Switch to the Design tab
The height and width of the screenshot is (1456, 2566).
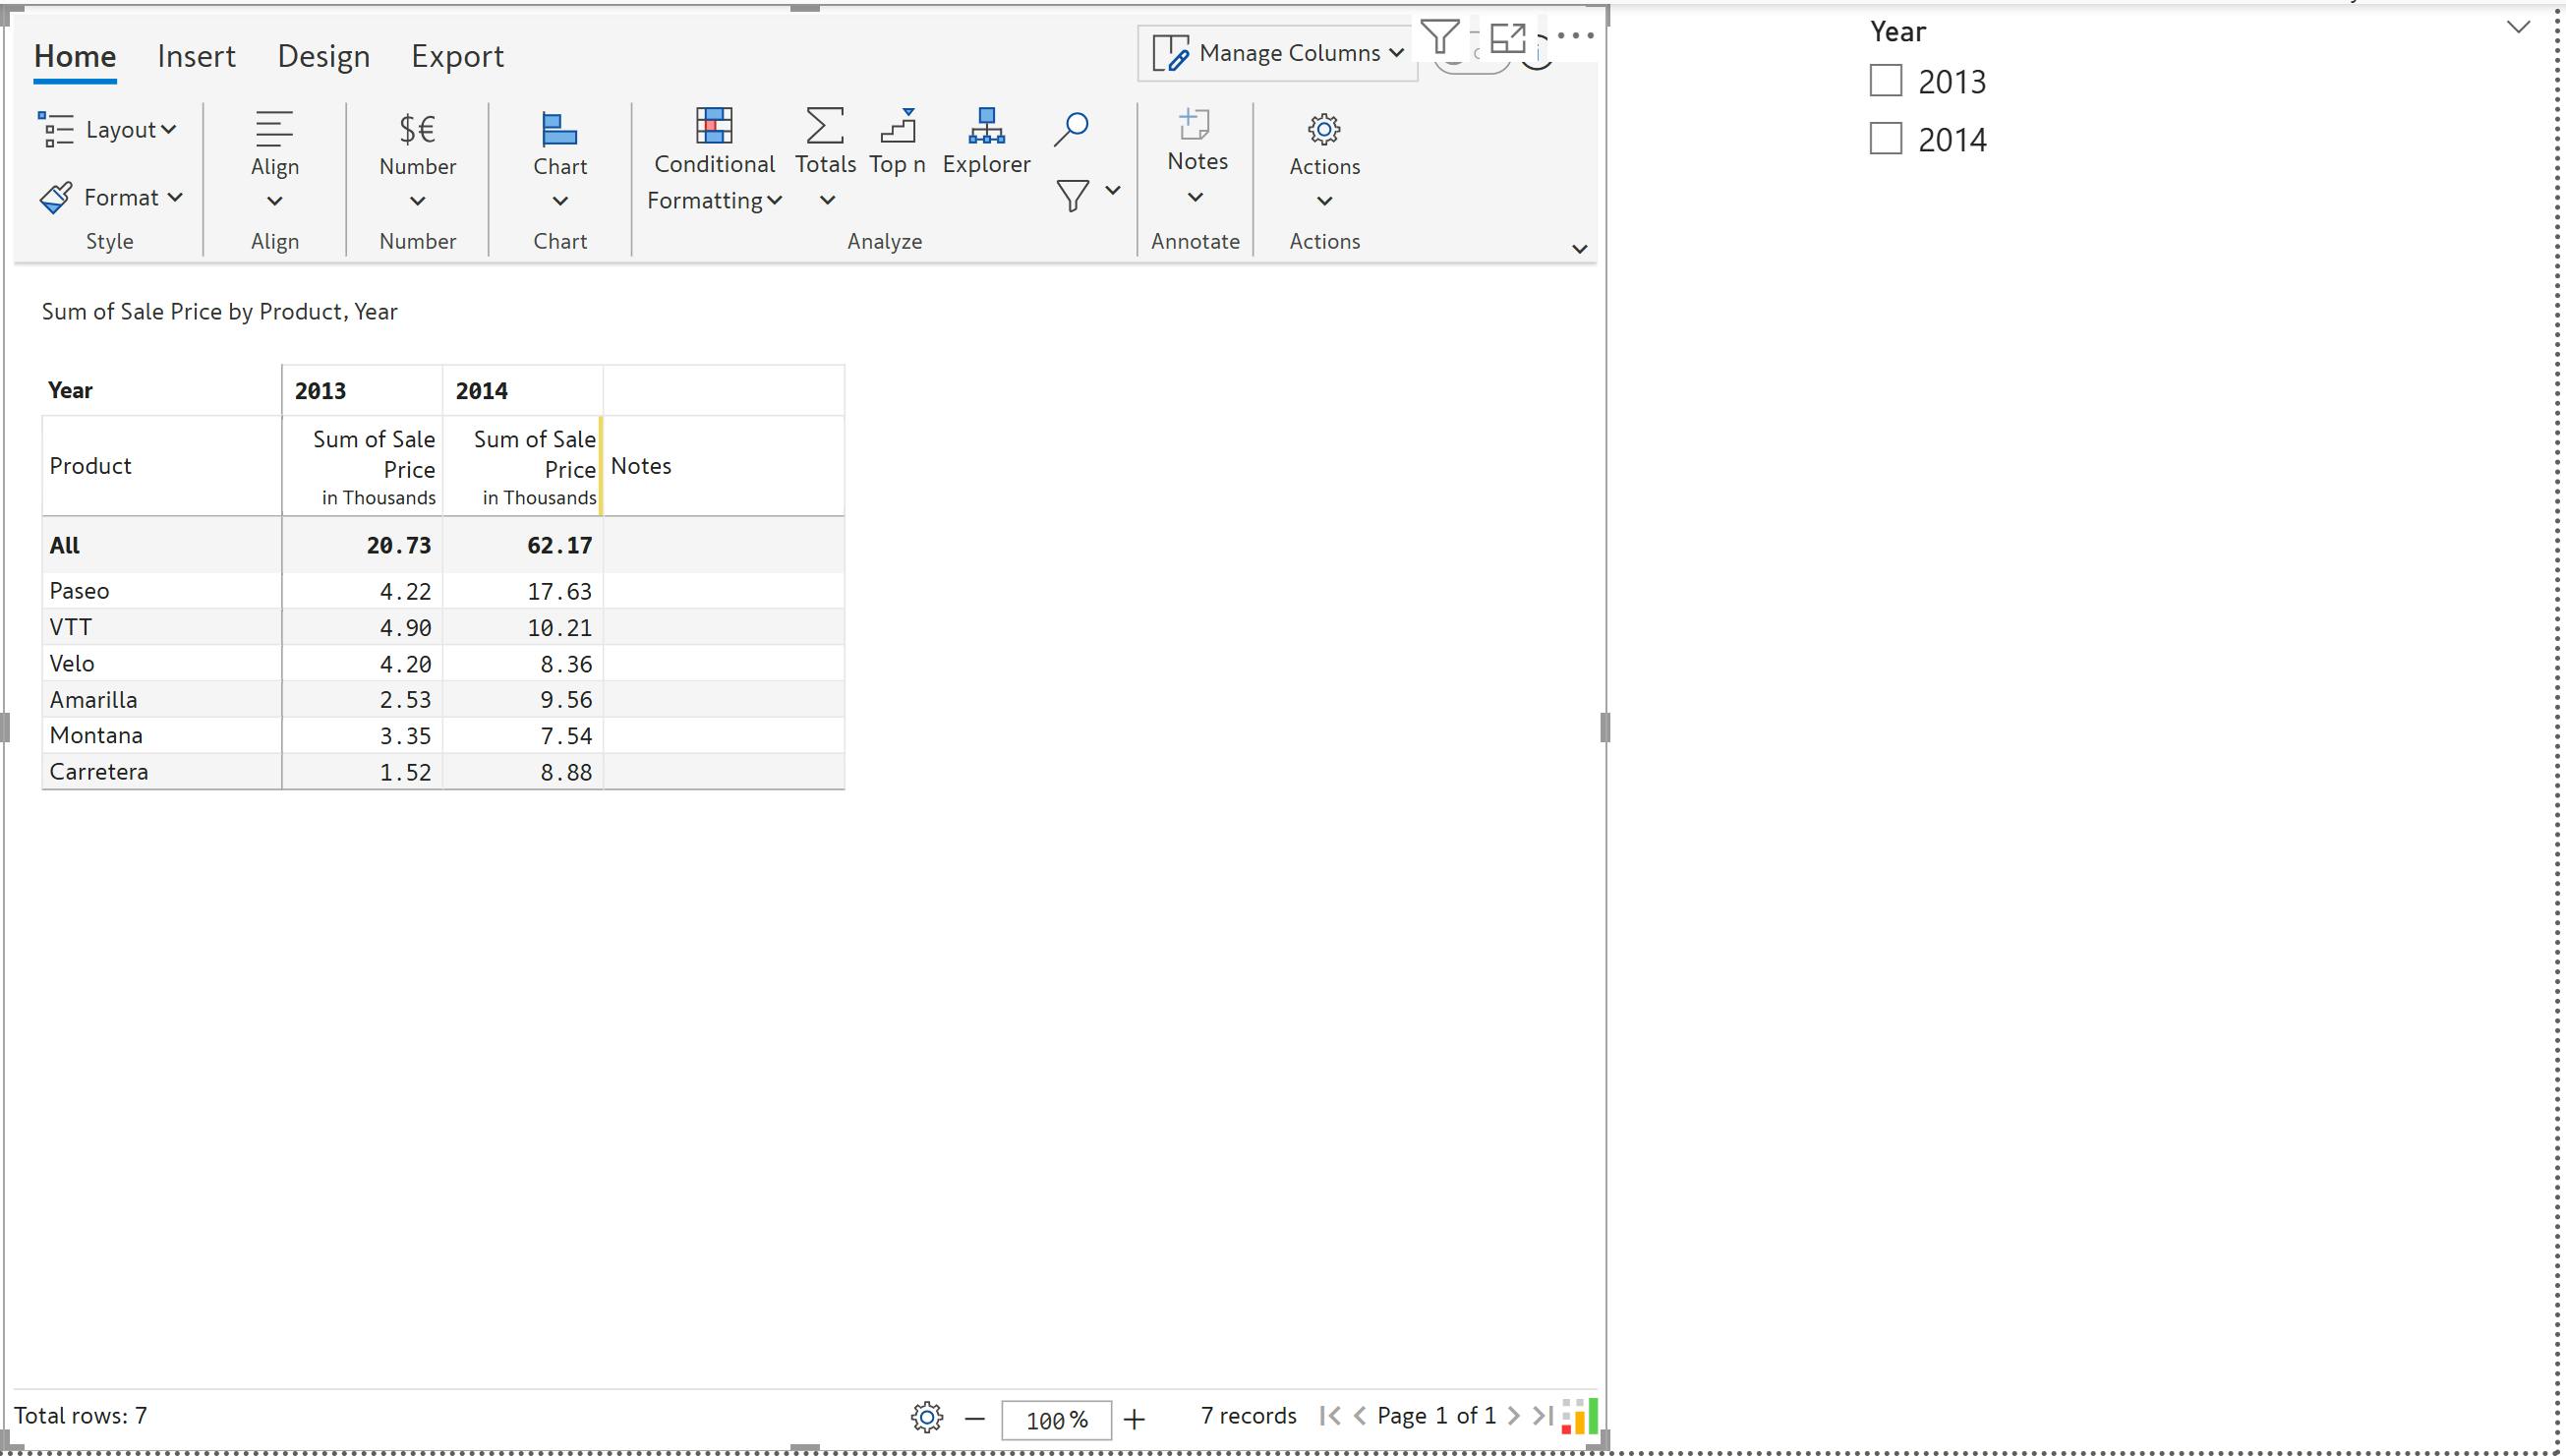[323, 56]
